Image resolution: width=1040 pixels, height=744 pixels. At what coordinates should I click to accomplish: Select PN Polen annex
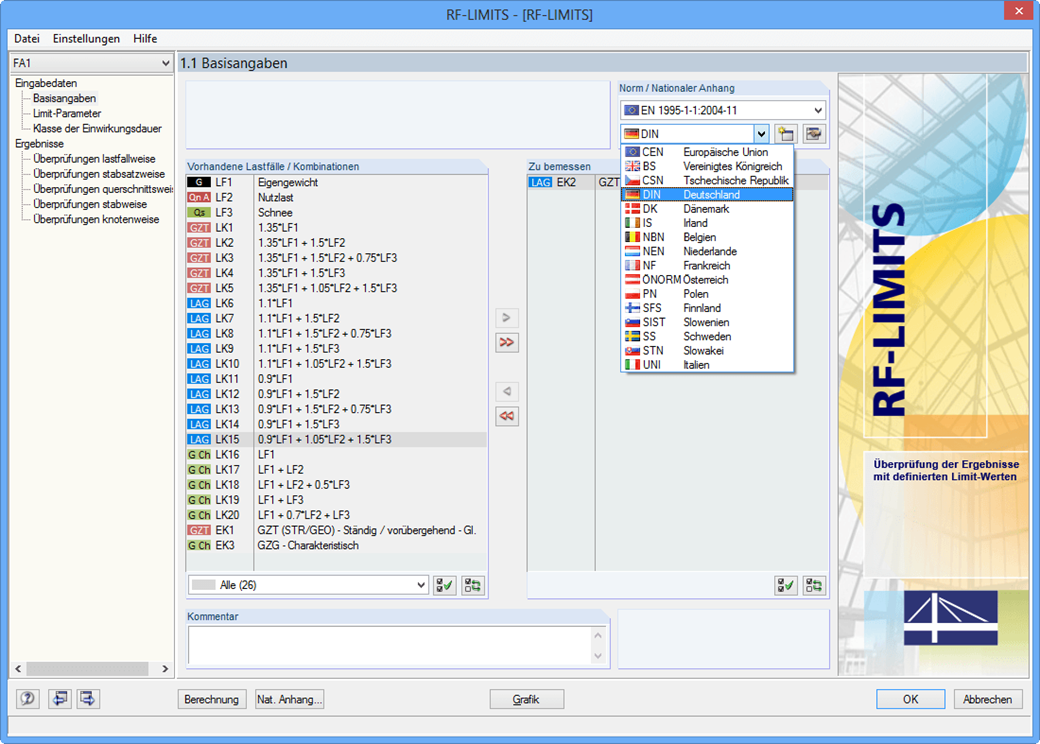707,294
